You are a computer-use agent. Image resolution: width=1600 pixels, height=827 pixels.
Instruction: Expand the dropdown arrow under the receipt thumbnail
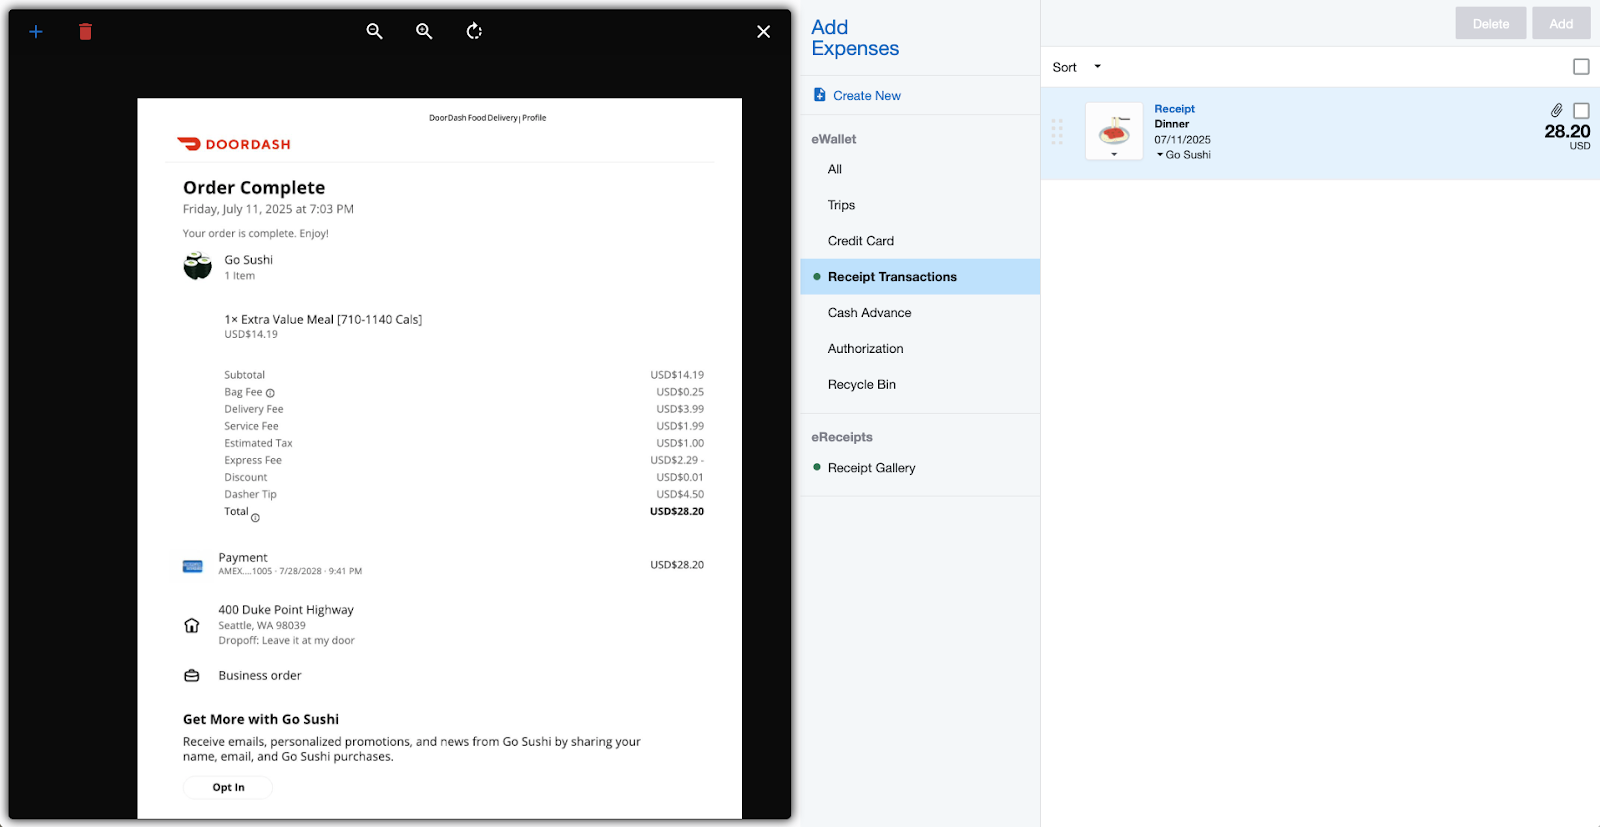[1114, 155]
